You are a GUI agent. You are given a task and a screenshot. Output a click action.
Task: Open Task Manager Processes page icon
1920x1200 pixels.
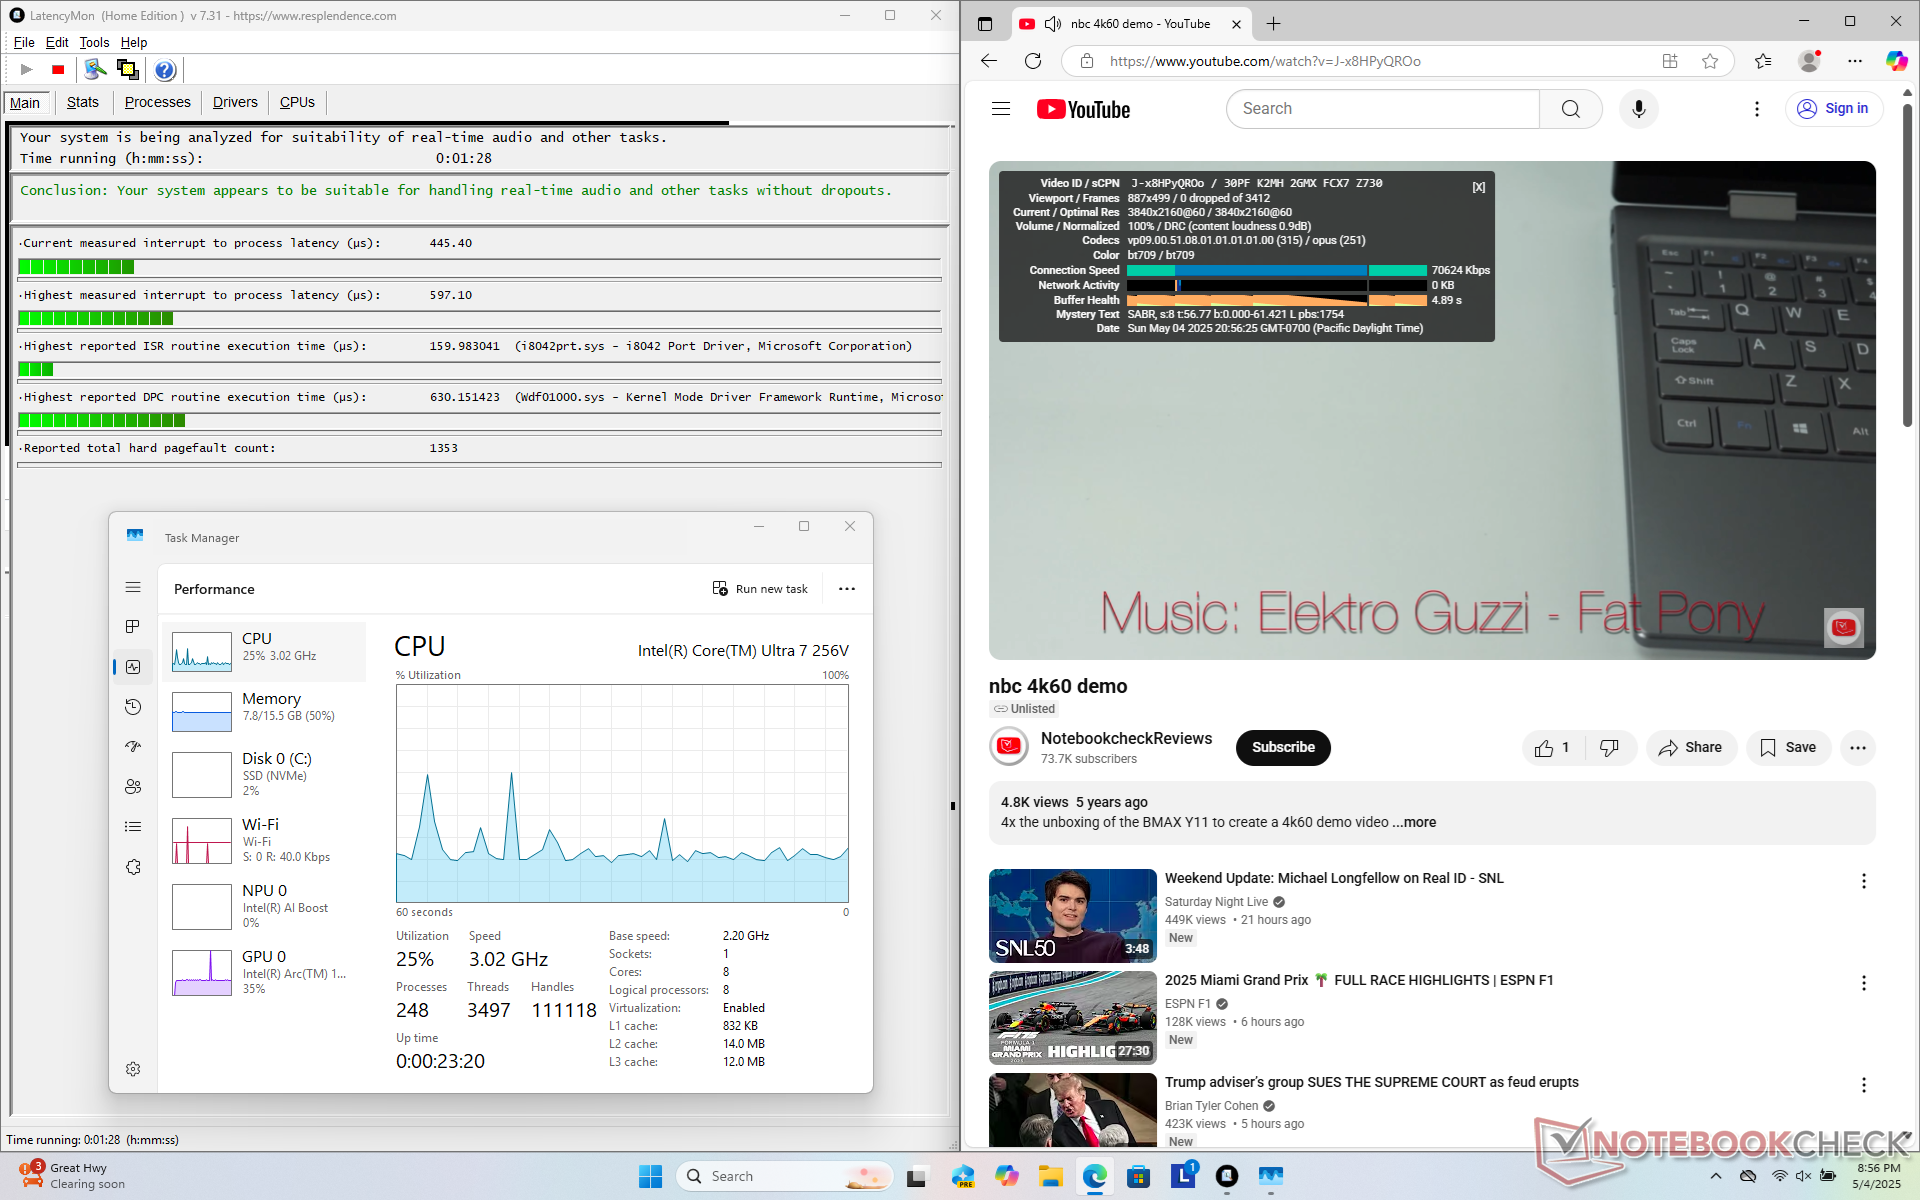[133, 626]
